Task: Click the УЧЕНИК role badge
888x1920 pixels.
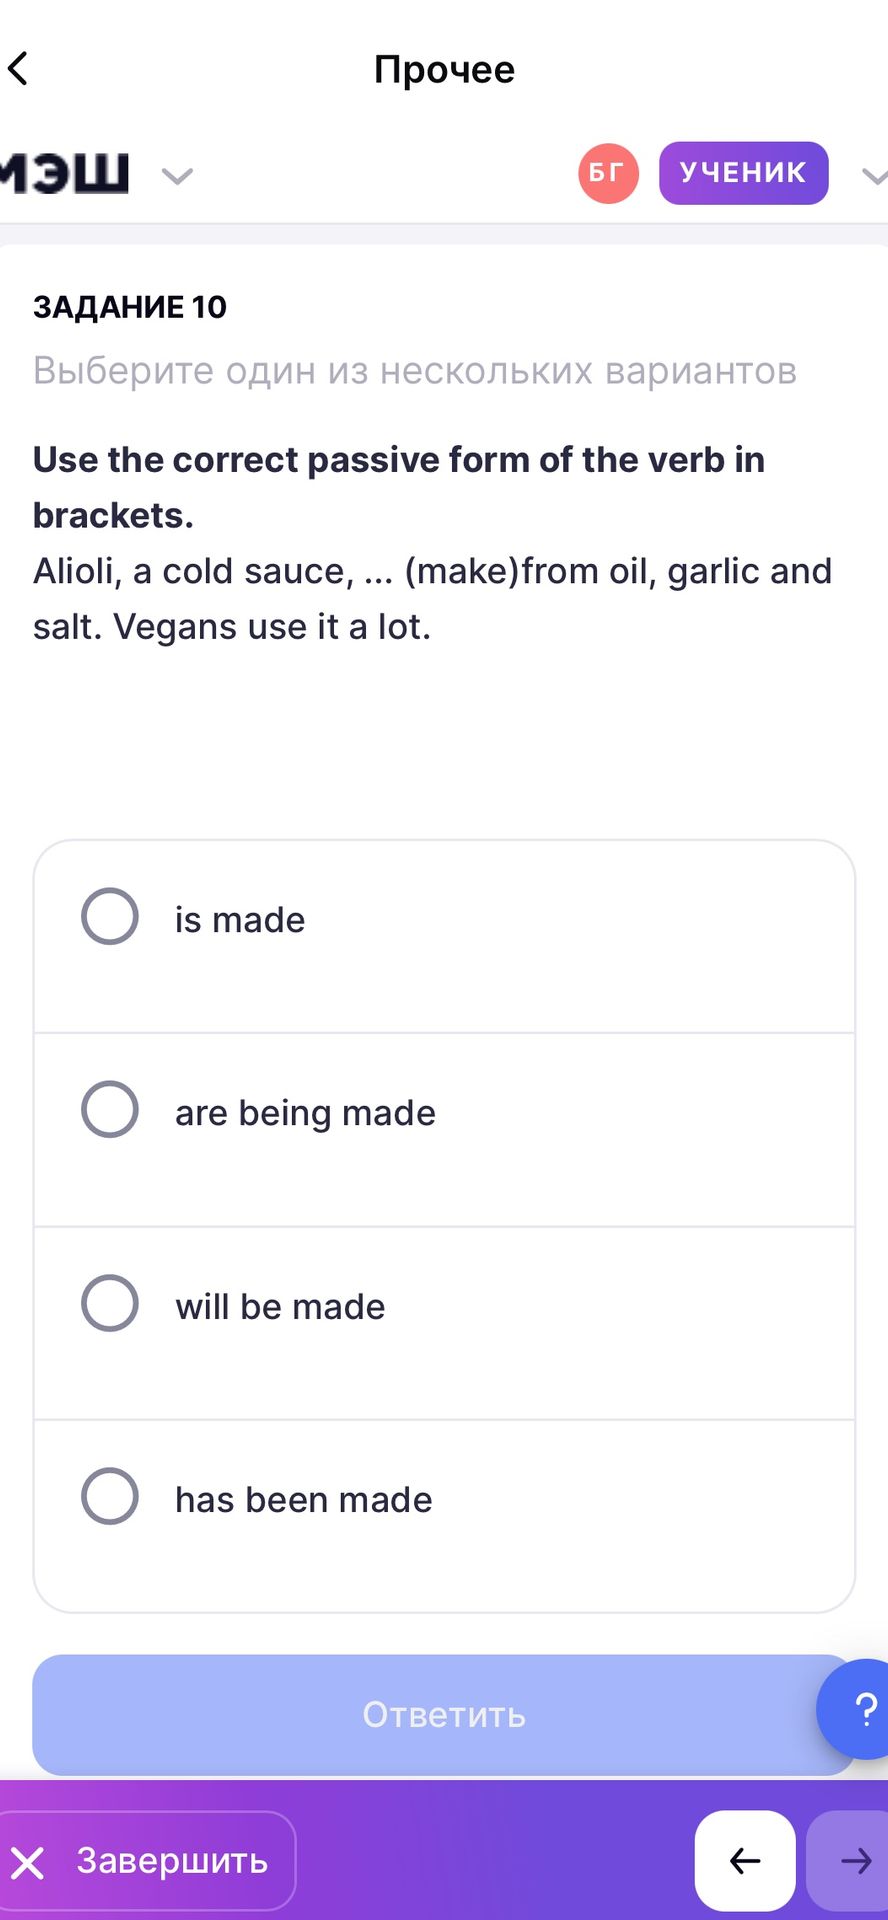Action: click(x=743, y=173)
